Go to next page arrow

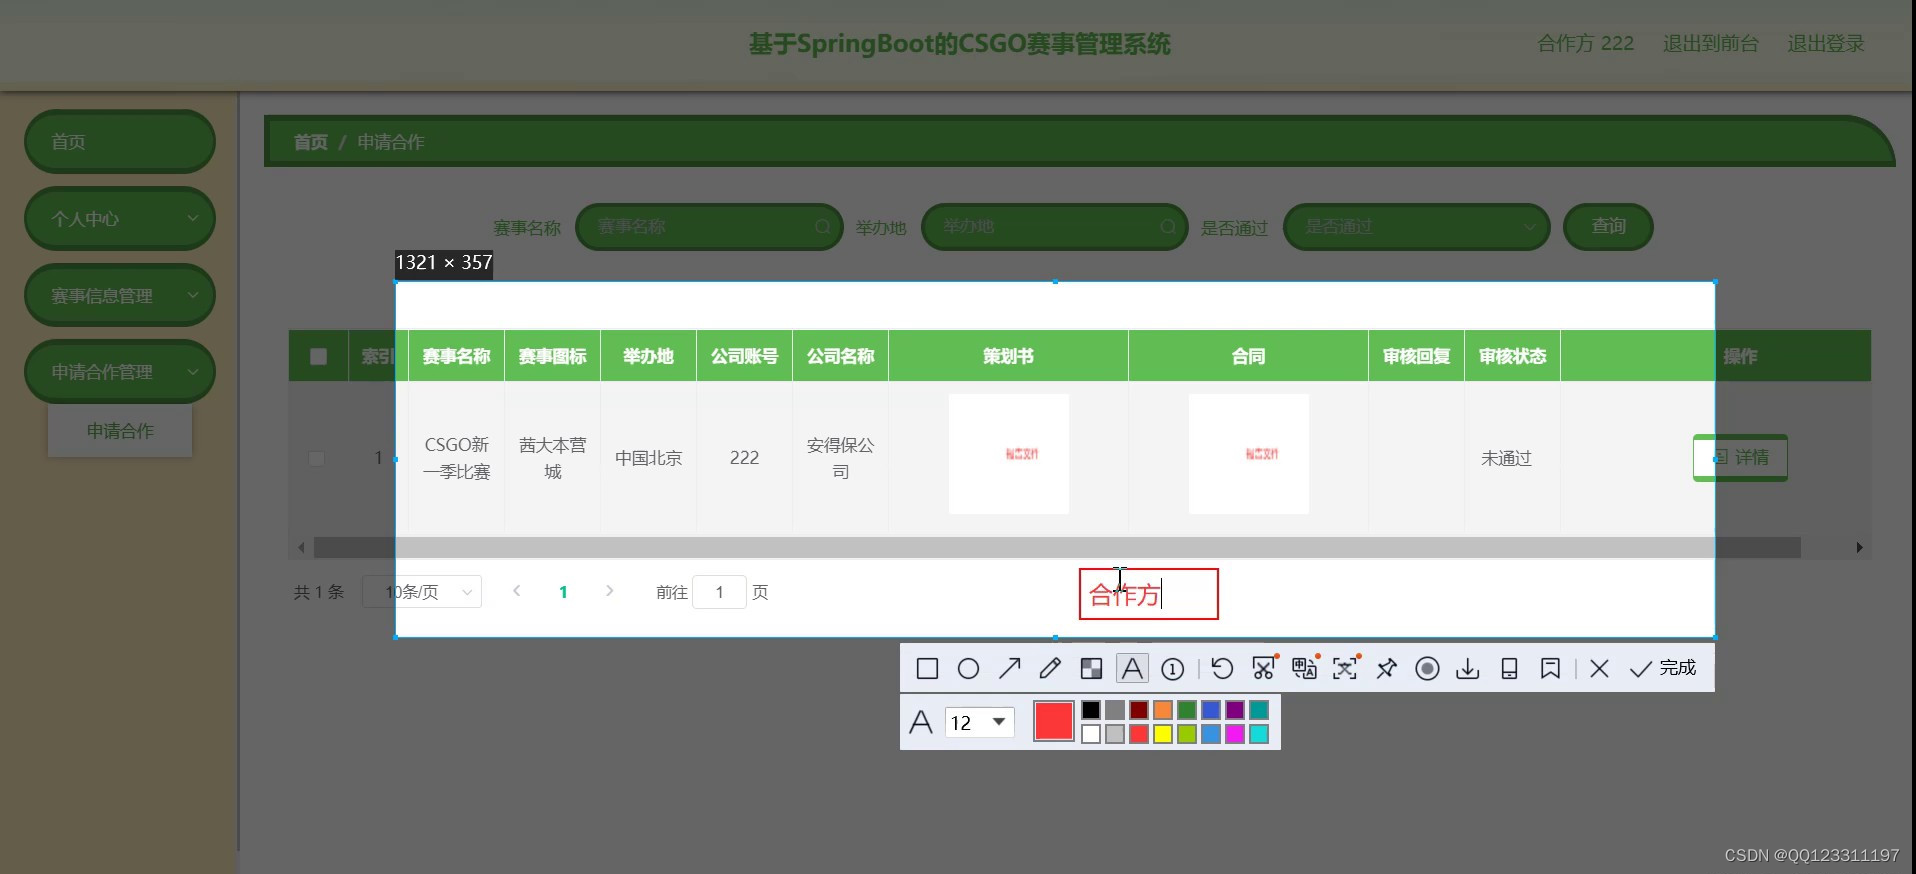point(609,591)
